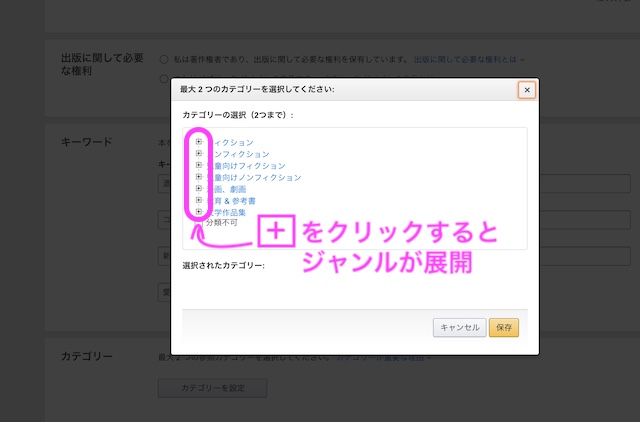640x422 pixels.
Task: Expand the 児童向けノンフィクション plus icon
Action: 199,177
